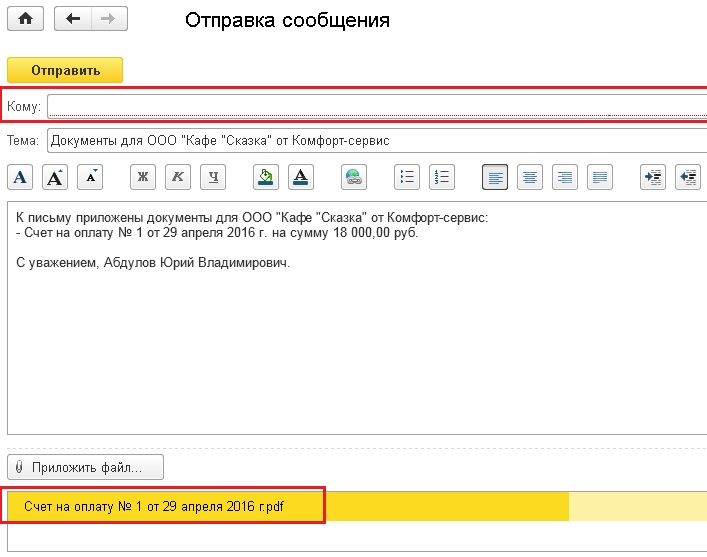Click line 'Счет на оплату № 1 от 29 апреля'
Image resolution: width=707 pixels, height=557 pixels.
tap(217, 233)
